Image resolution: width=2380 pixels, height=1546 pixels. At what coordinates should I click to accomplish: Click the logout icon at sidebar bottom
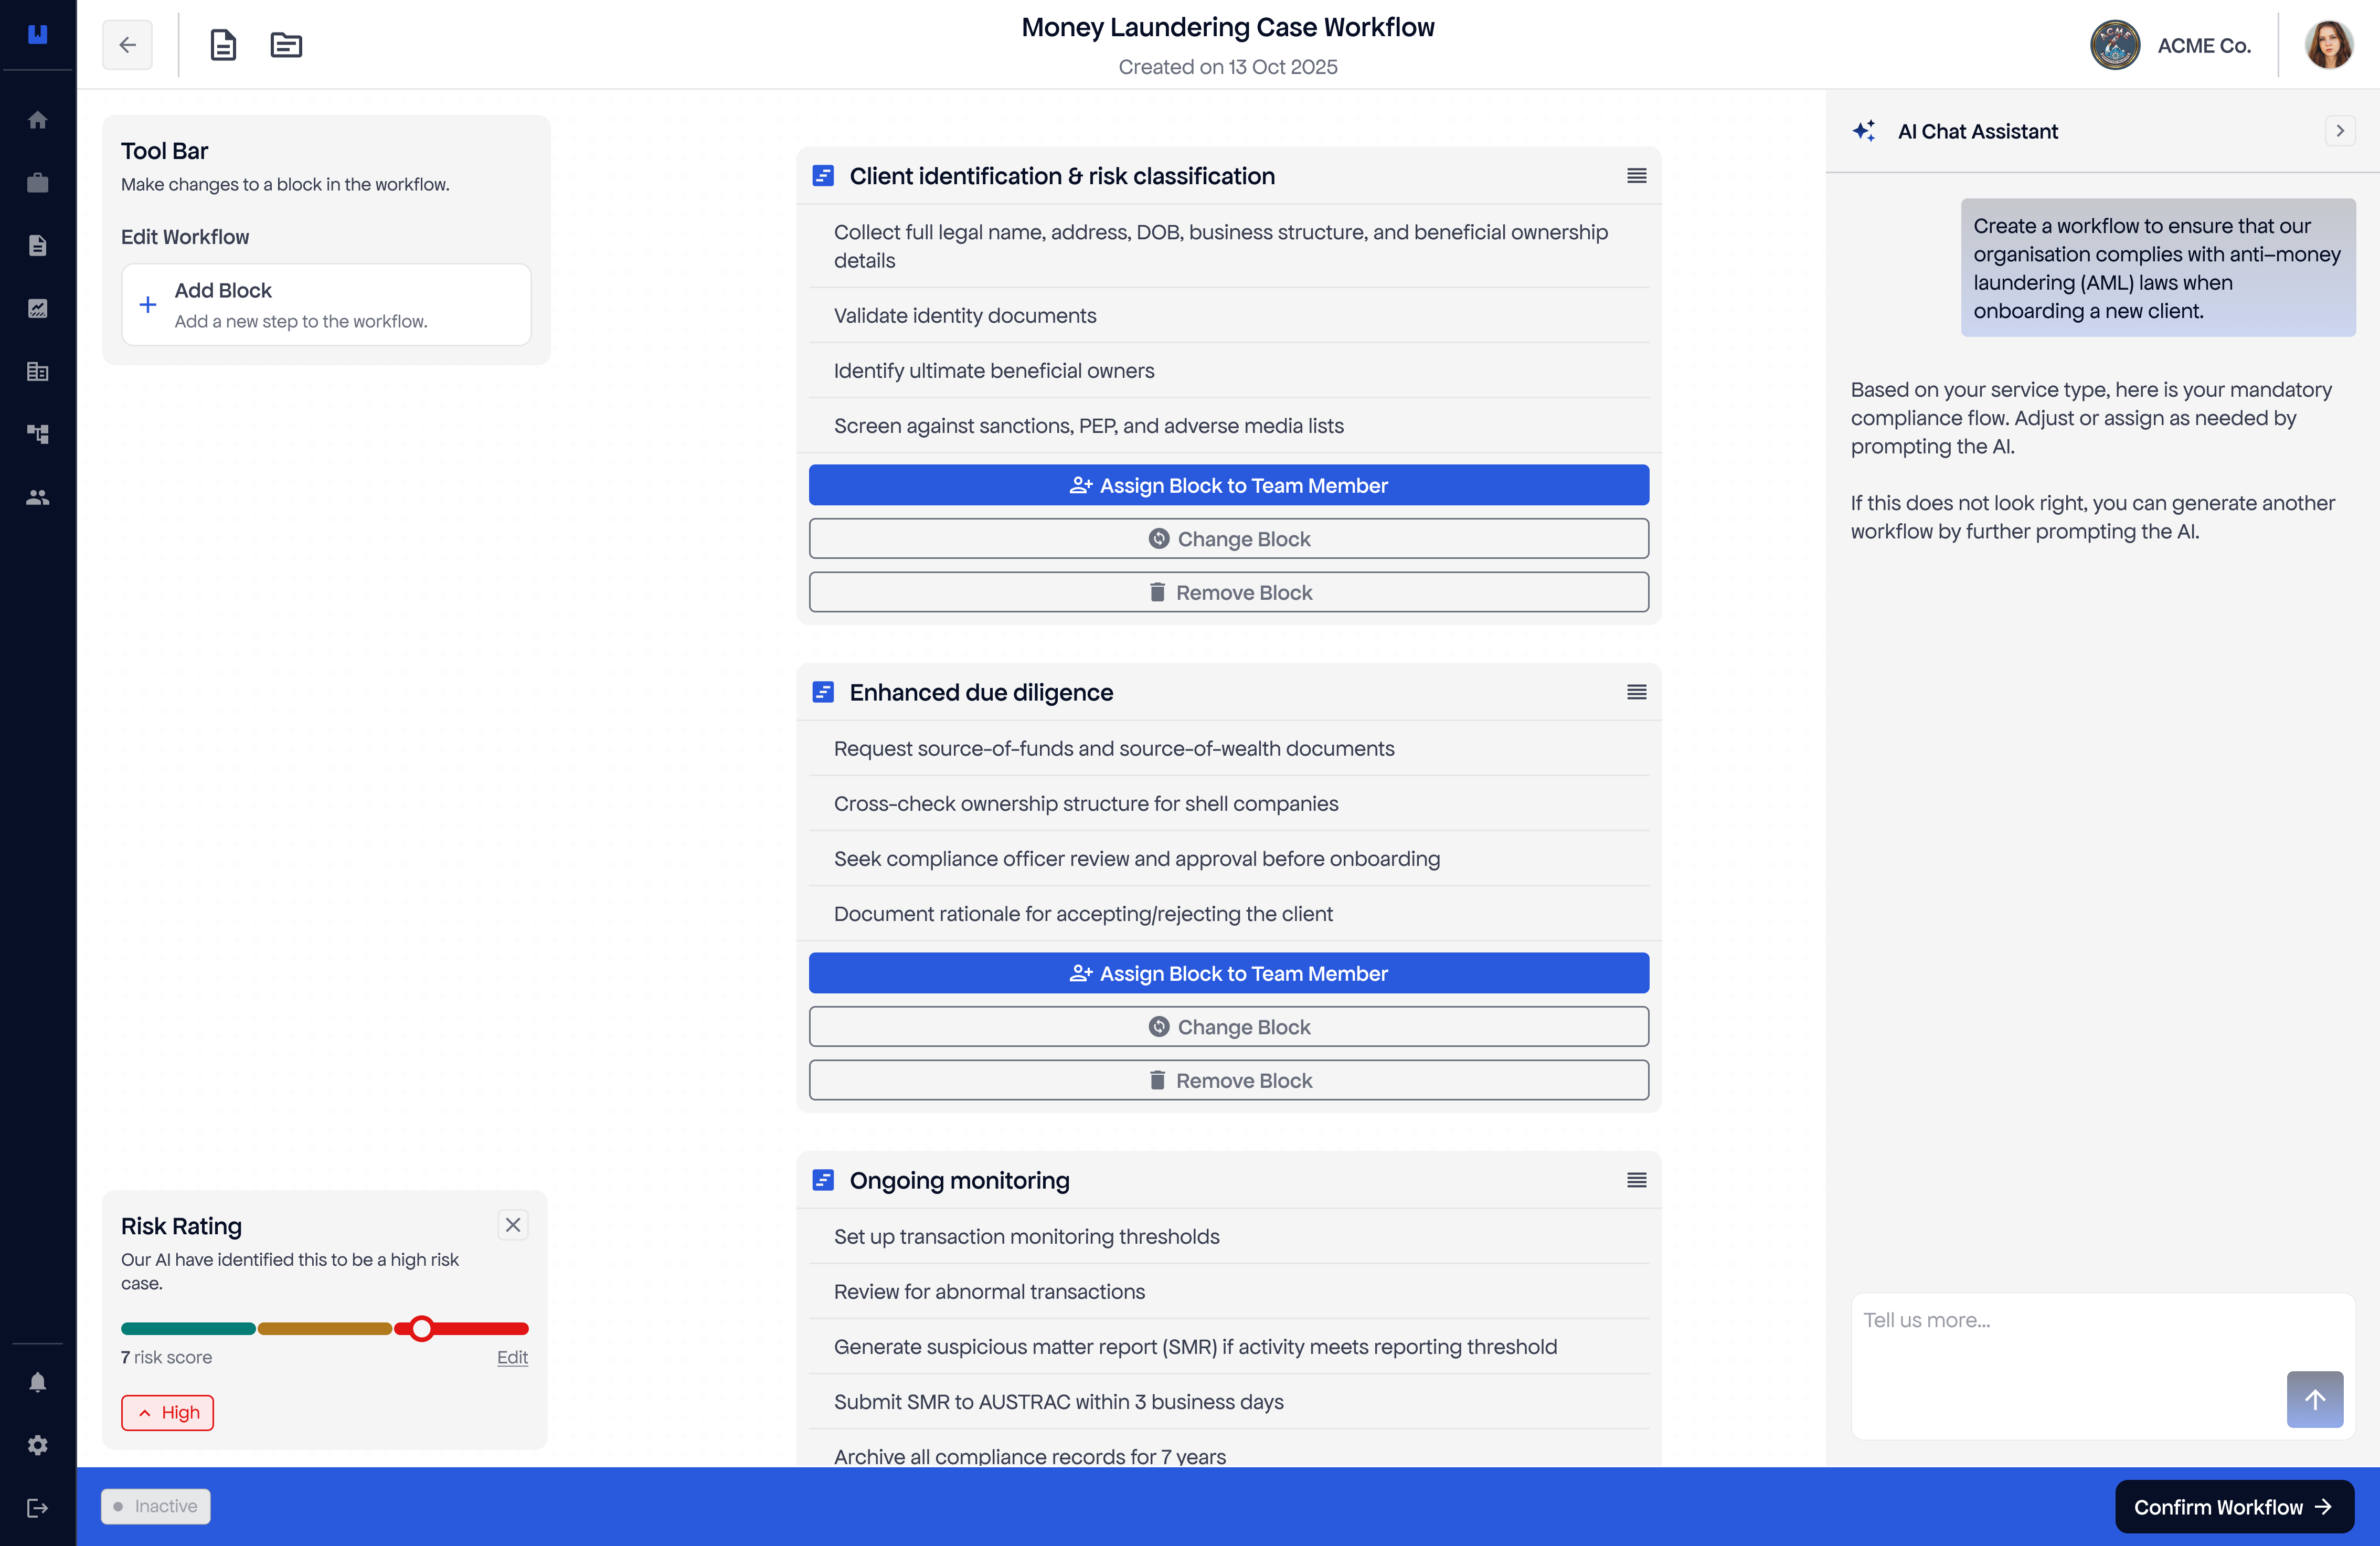(x=38, y=1508)
